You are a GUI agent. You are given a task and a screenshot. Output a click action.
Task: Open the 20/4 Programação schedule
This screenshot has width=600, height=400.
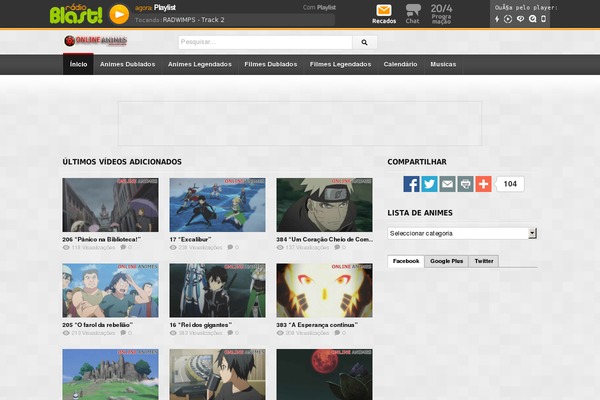pos(441,14)
